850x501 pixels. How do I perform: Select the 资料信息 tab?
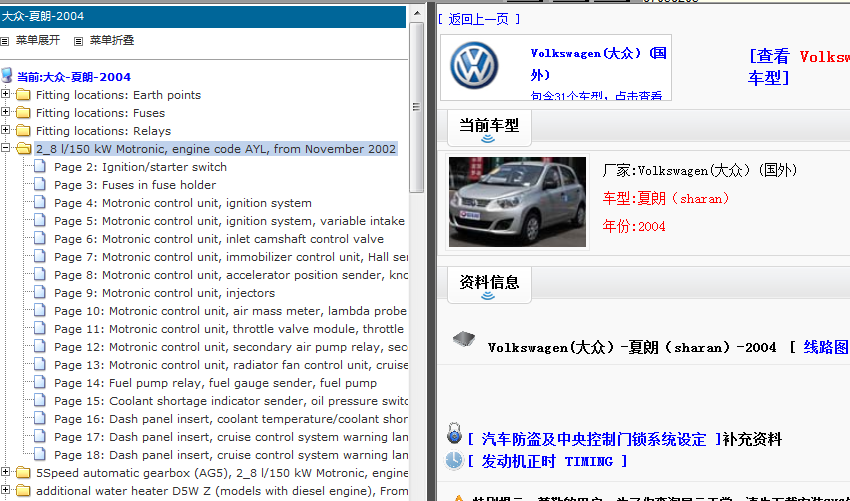489,285
